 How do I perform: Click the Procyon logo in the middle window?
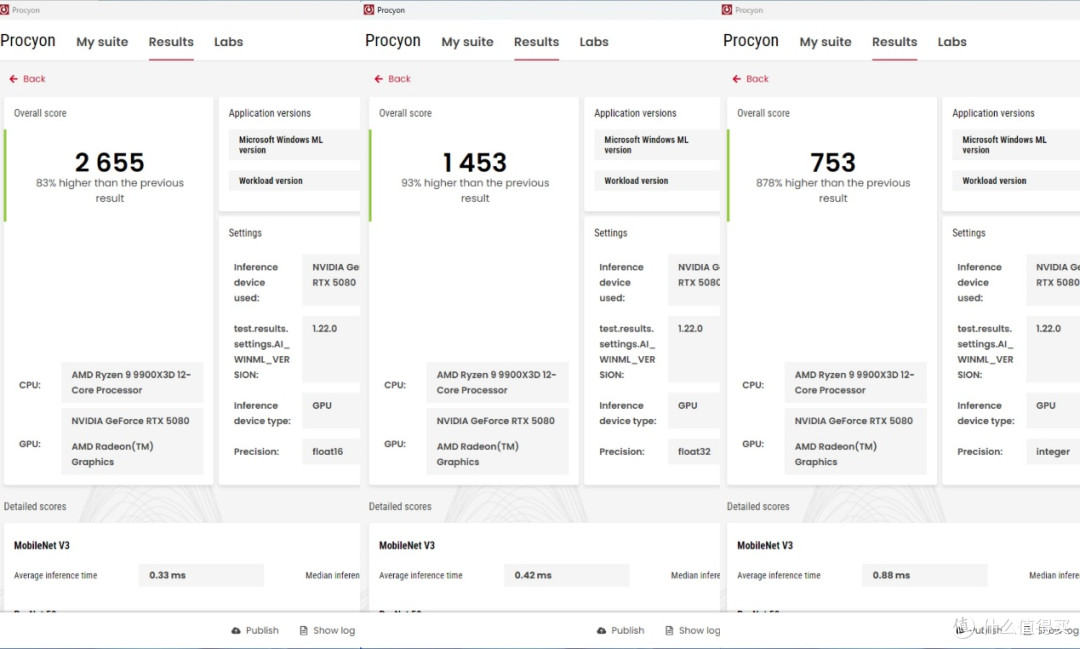[393, 41]
